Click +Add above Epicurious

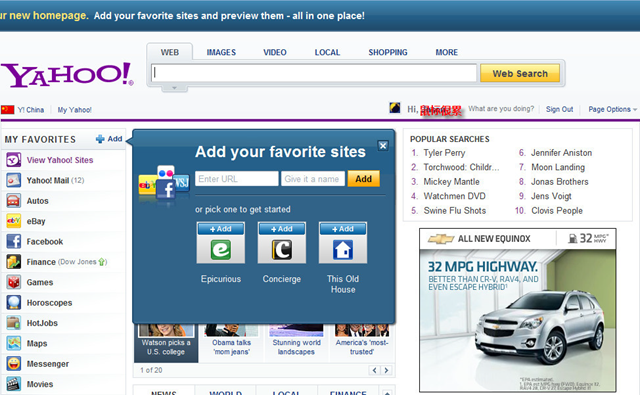[221, 229]
